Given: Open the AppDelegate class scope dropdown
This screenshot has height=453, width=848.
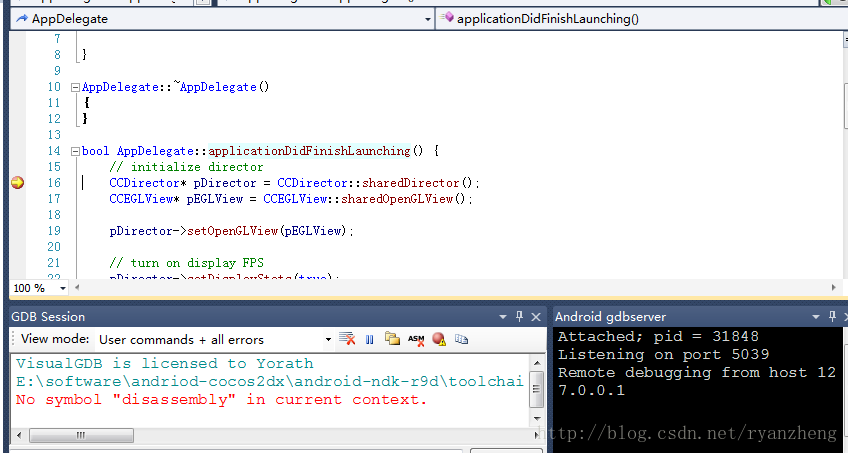Looking at the screenshot, I should (428, 19).
